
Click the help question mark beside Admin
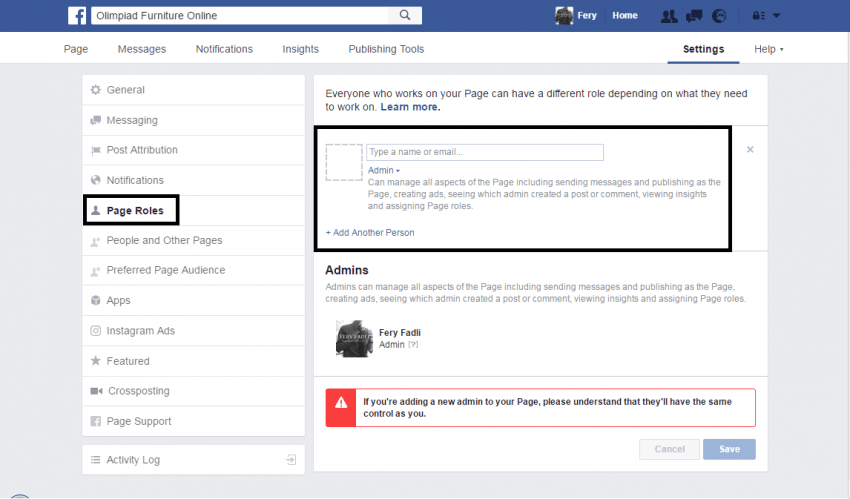tap(413, 345)
